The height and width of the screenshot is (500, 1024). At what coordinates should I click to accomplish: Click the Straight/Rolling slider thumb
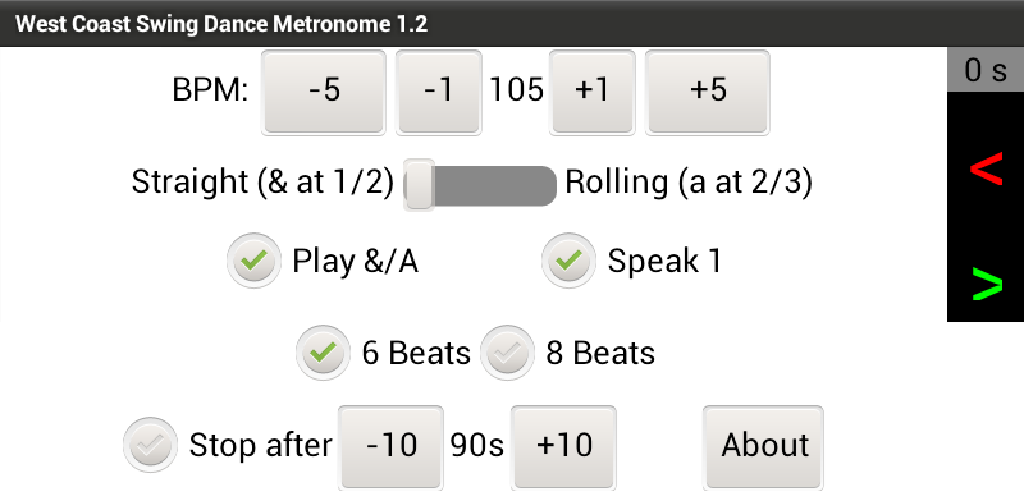419,185
